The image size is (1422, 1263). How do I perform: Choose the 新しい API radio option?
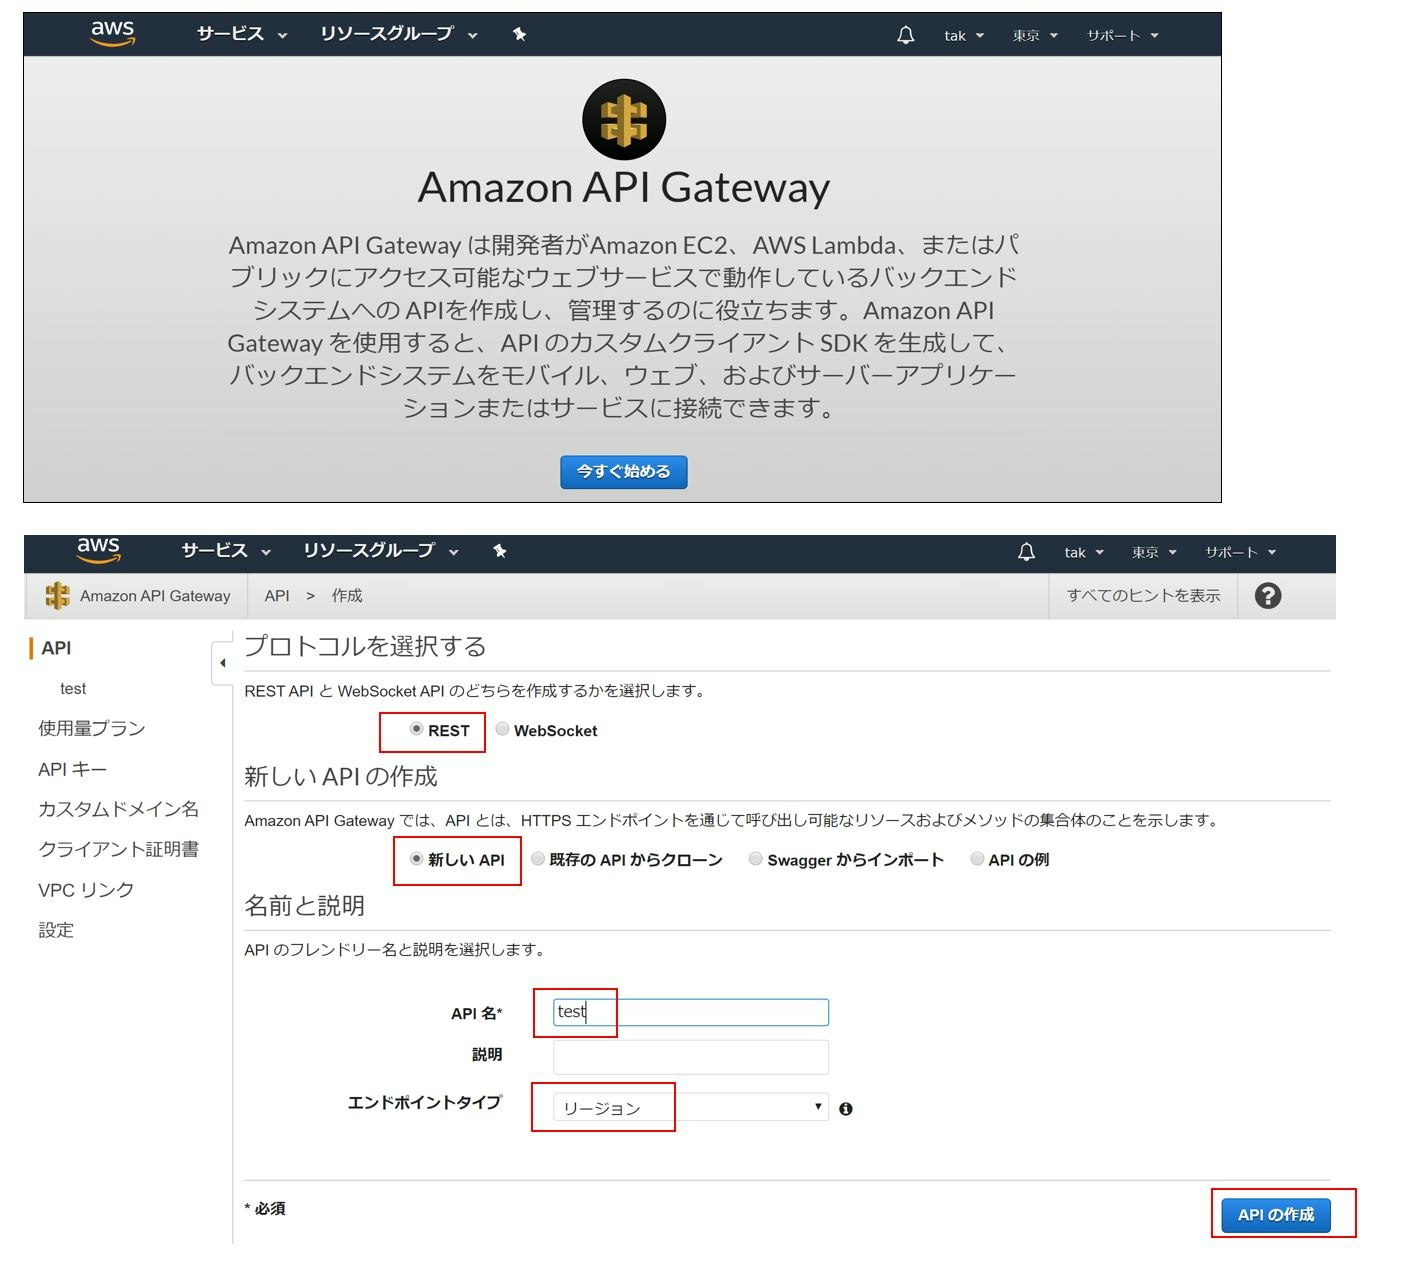tap(416, 858)
